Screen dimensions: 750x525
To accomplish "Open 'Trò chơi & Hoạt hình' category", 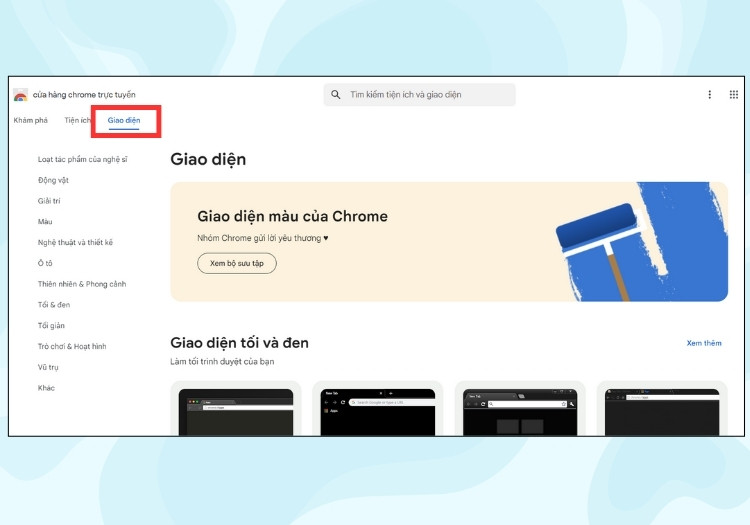I will pos(72,346).
